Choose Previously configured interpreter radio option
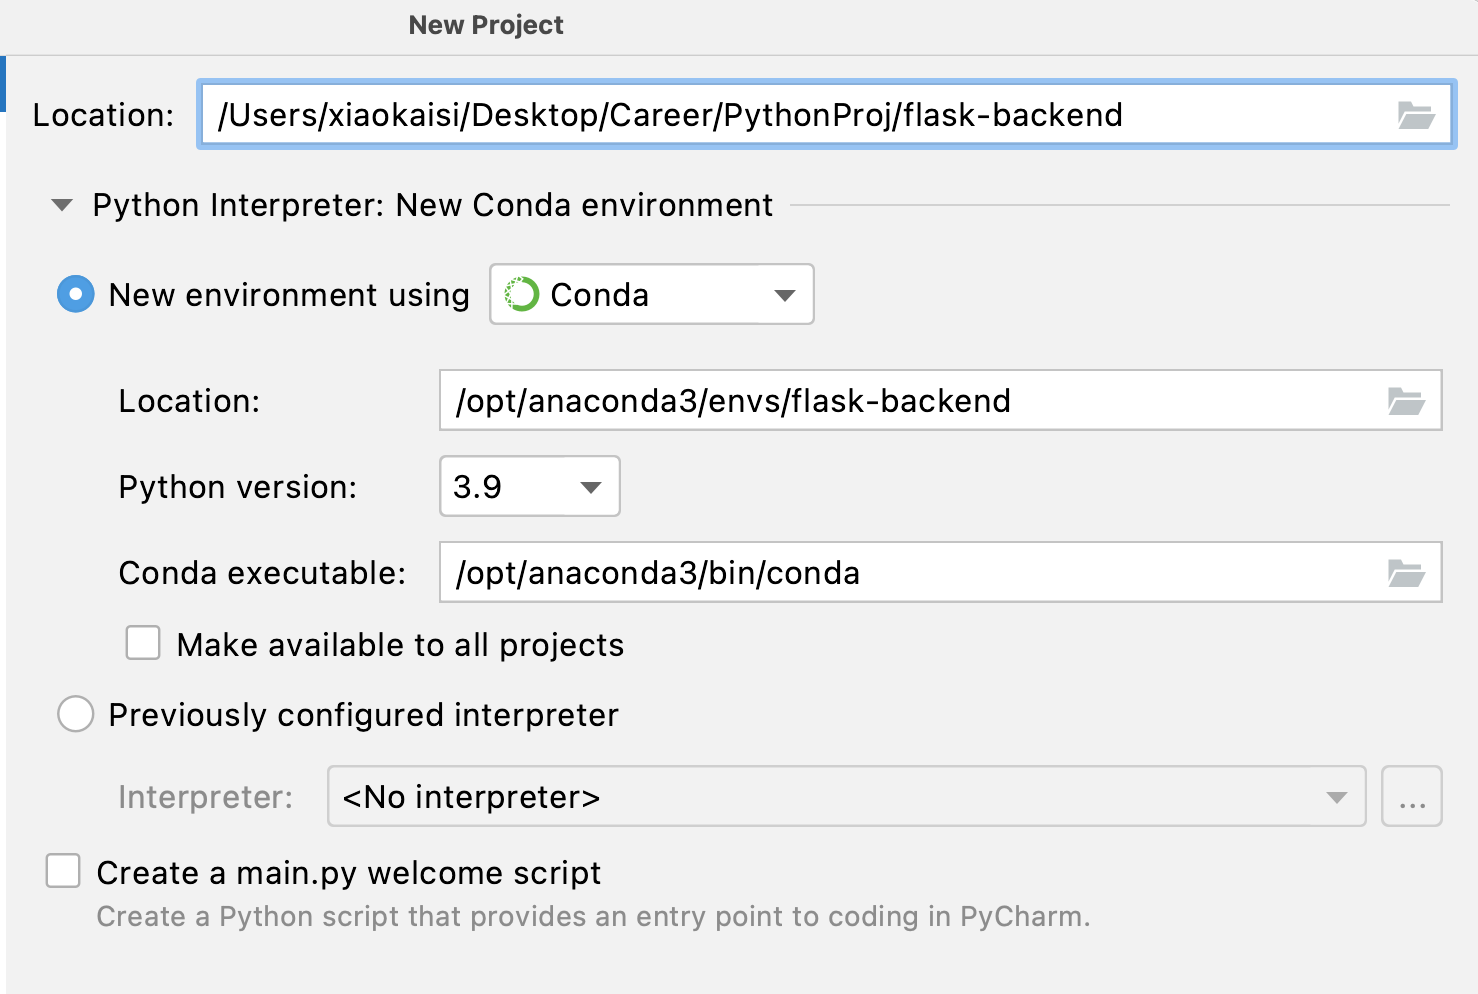Screen dimensions: 1478x994 (76, 715)
